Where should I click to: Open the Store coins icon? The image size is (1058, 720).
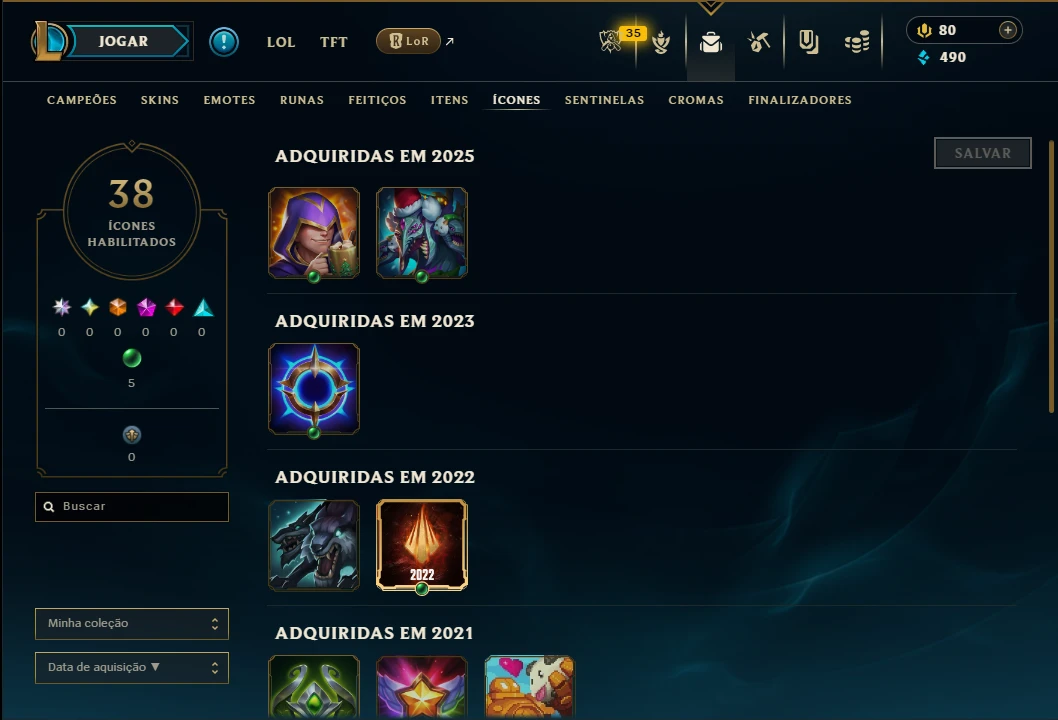(x=857, y=43)
